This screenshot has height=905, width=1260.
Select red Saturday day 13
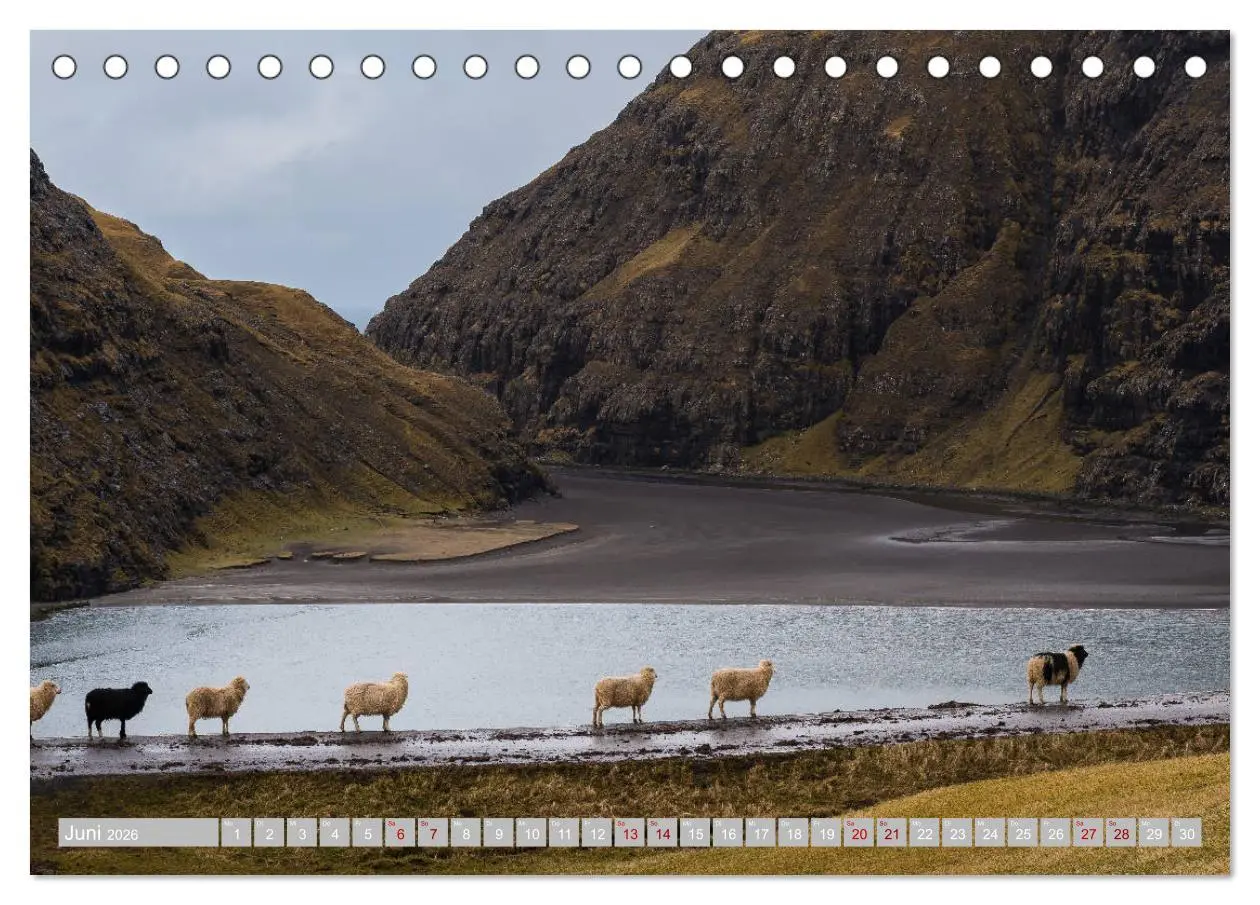629,833
